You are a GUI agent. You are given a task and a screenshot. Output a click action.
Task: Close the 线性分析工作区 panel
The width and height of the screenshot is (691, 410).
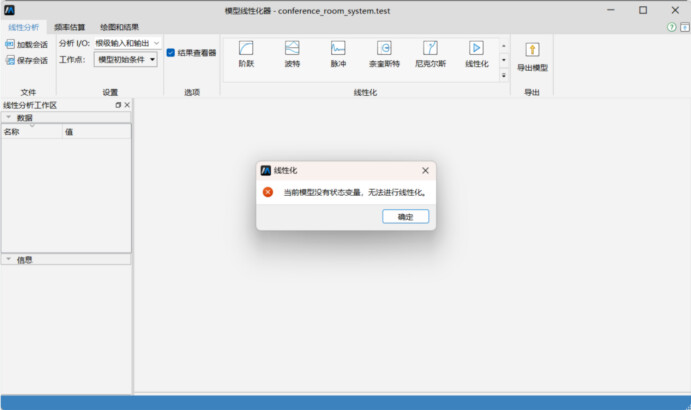[x=127, y=105]
